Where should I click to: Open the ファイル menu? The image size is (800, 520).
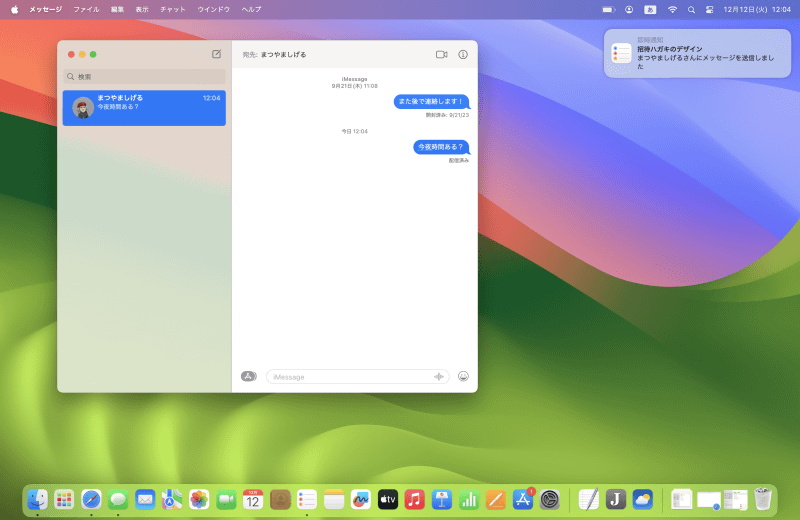(86, 9)
